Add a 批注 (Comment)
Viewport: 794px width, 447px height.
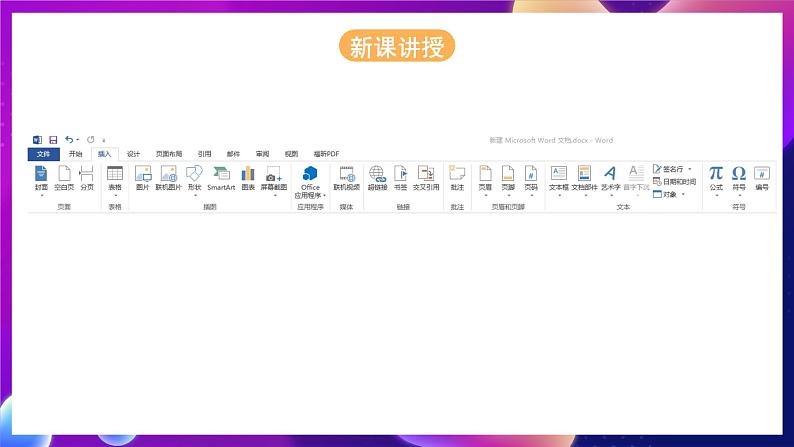pos(457,178)
